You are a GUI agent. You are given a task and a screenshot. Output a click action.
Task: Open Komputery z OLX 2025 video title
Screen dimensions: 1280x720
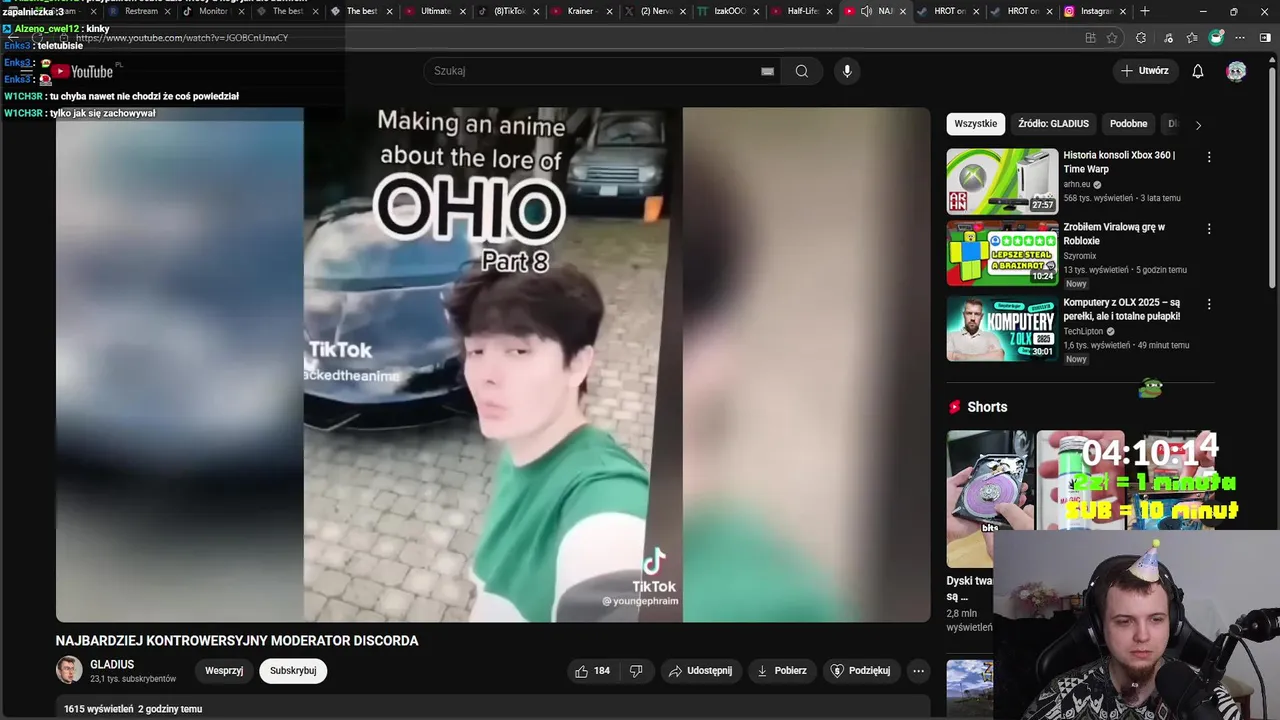pos(1122,309)
